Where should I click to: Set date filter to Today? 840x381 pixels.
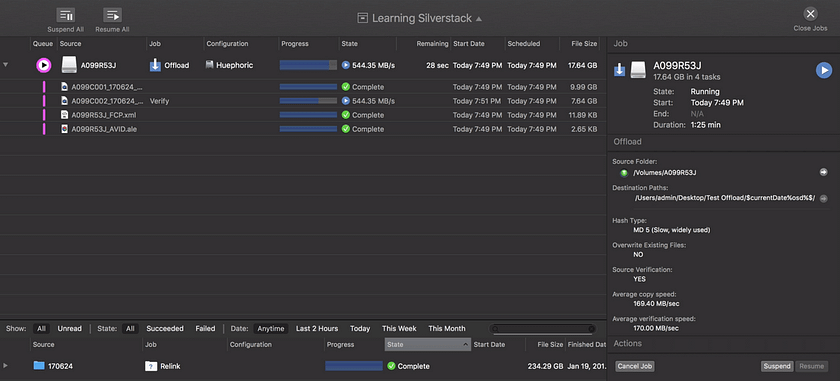pyautogui.click(x=360, y=328)
